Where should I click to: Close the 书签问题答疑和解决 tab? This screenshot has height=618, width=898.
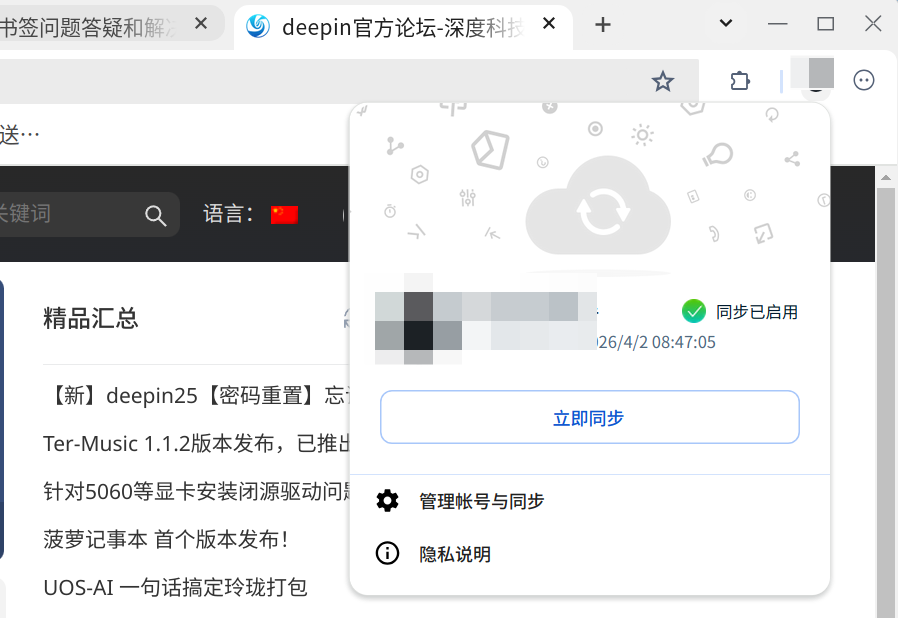200,23
